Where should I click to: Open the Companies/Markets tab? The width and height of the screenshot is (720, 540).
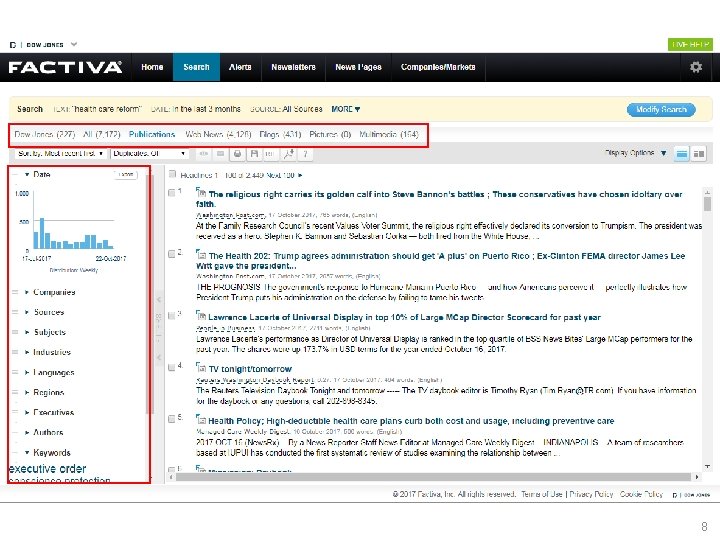point(438,67)
